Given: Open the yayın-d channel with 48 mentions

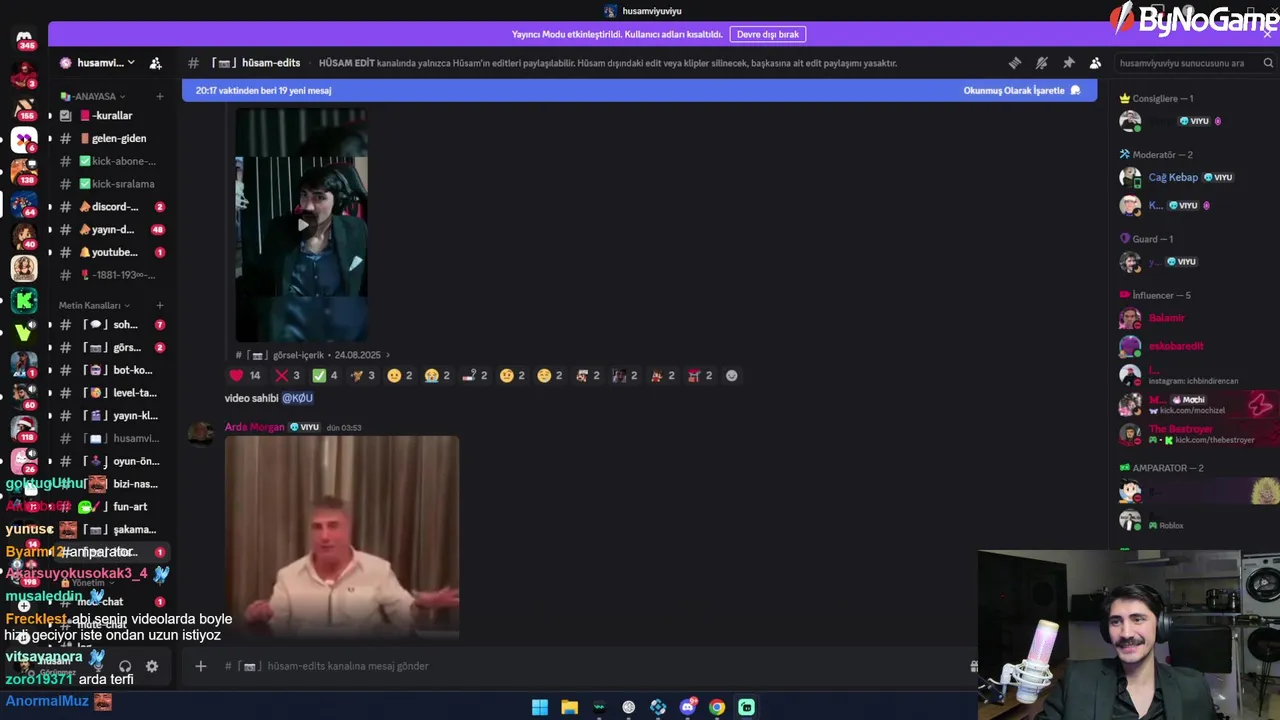Looking at the screenshot, I should coord(111,230).
